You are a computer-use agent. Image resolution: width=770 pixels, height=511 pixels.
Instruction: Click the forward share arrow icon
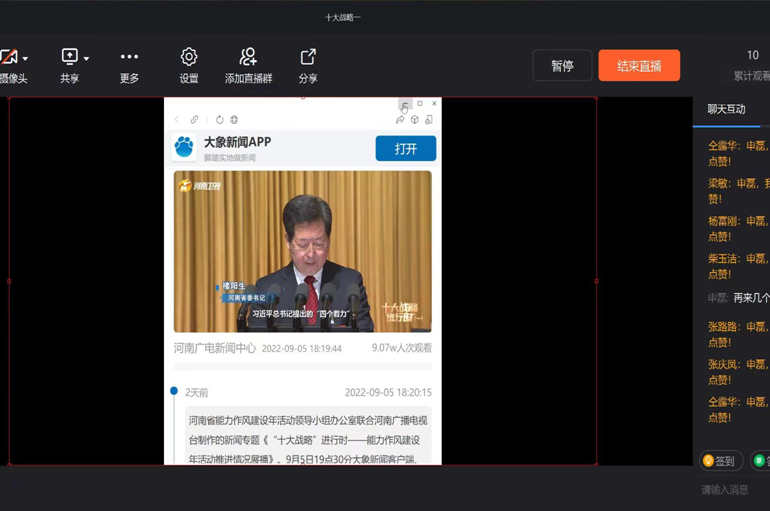[400, 120]
